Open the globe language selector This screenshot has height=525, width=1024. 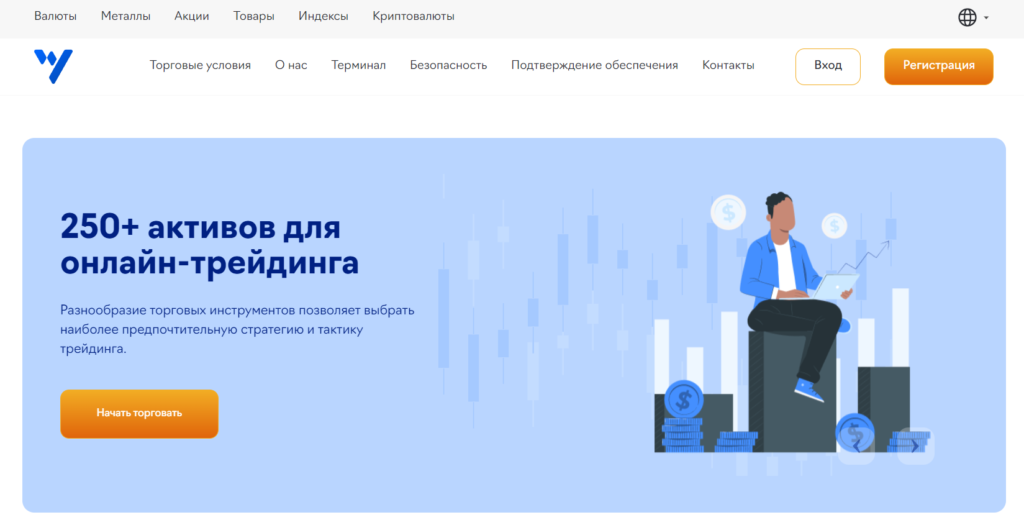coord(967,17)
